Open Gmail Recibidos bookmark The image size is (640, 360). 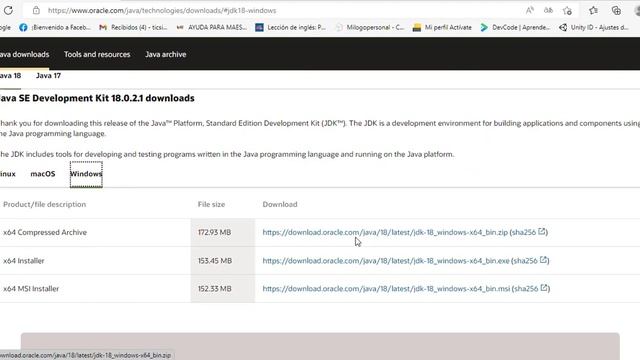click(133, 27)
